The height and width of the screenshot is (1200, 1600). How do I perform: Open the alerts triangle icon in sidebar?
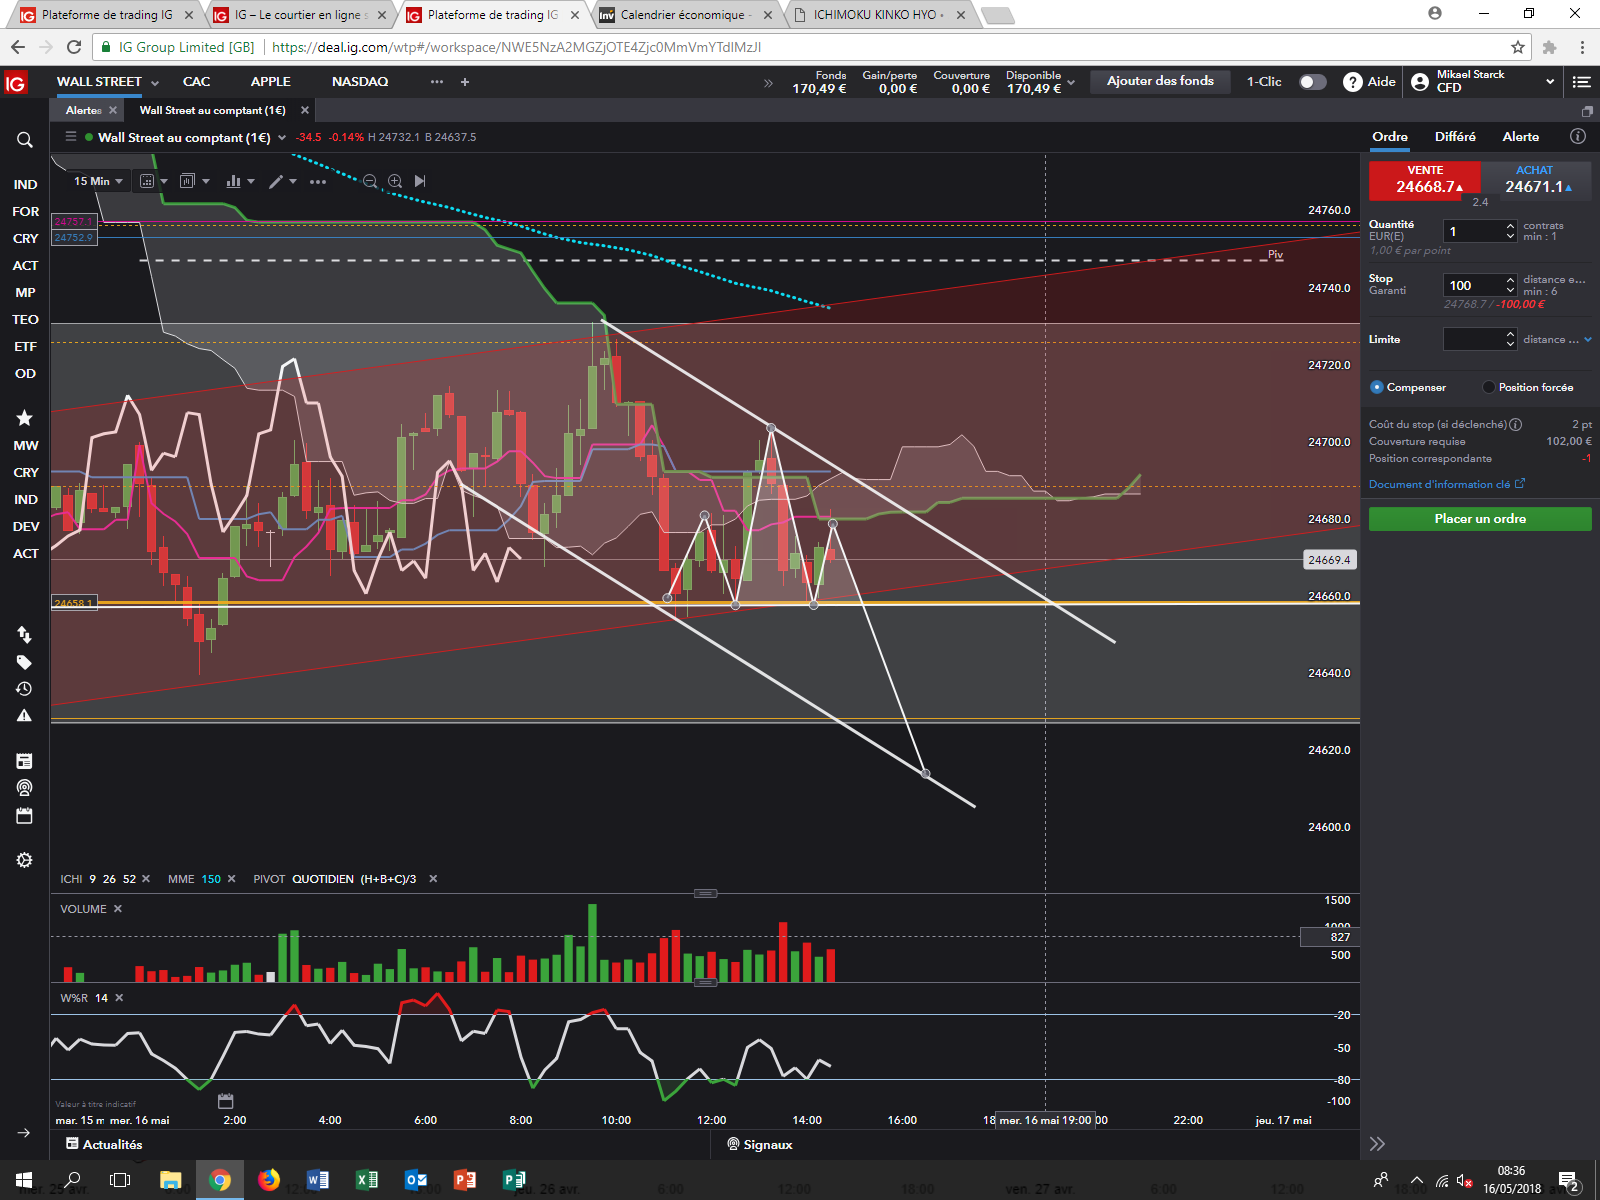(x=25, y=715)
